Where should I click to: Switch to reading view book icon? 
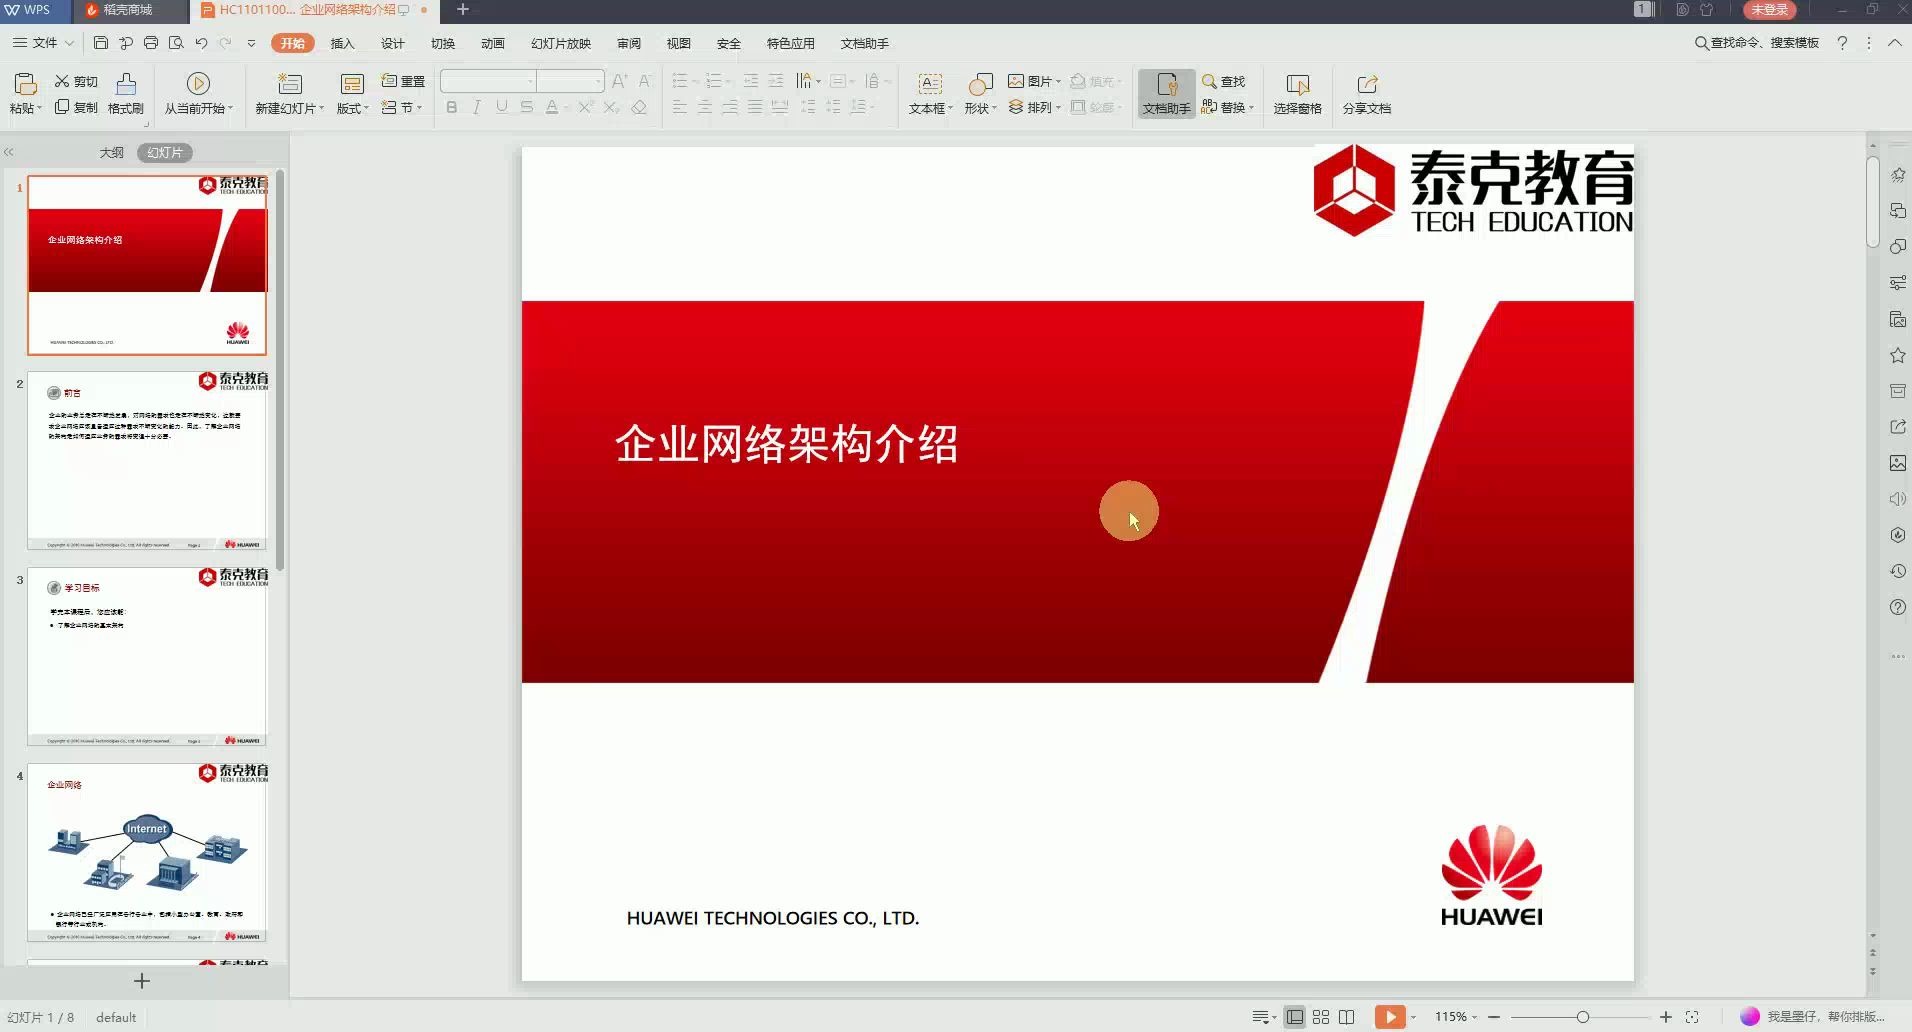pyautogui.click(x=1347, y=1017)
